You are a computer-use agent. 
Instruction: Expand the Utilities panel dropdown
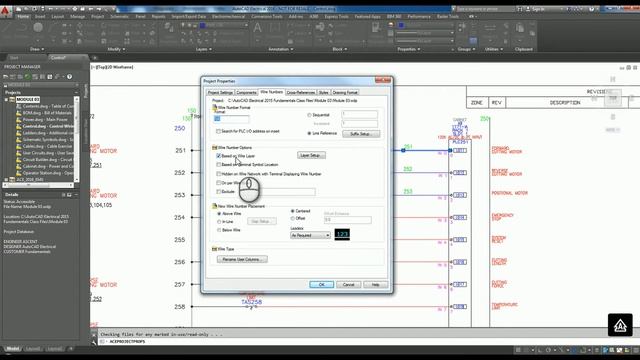click(x=494, y=49)
